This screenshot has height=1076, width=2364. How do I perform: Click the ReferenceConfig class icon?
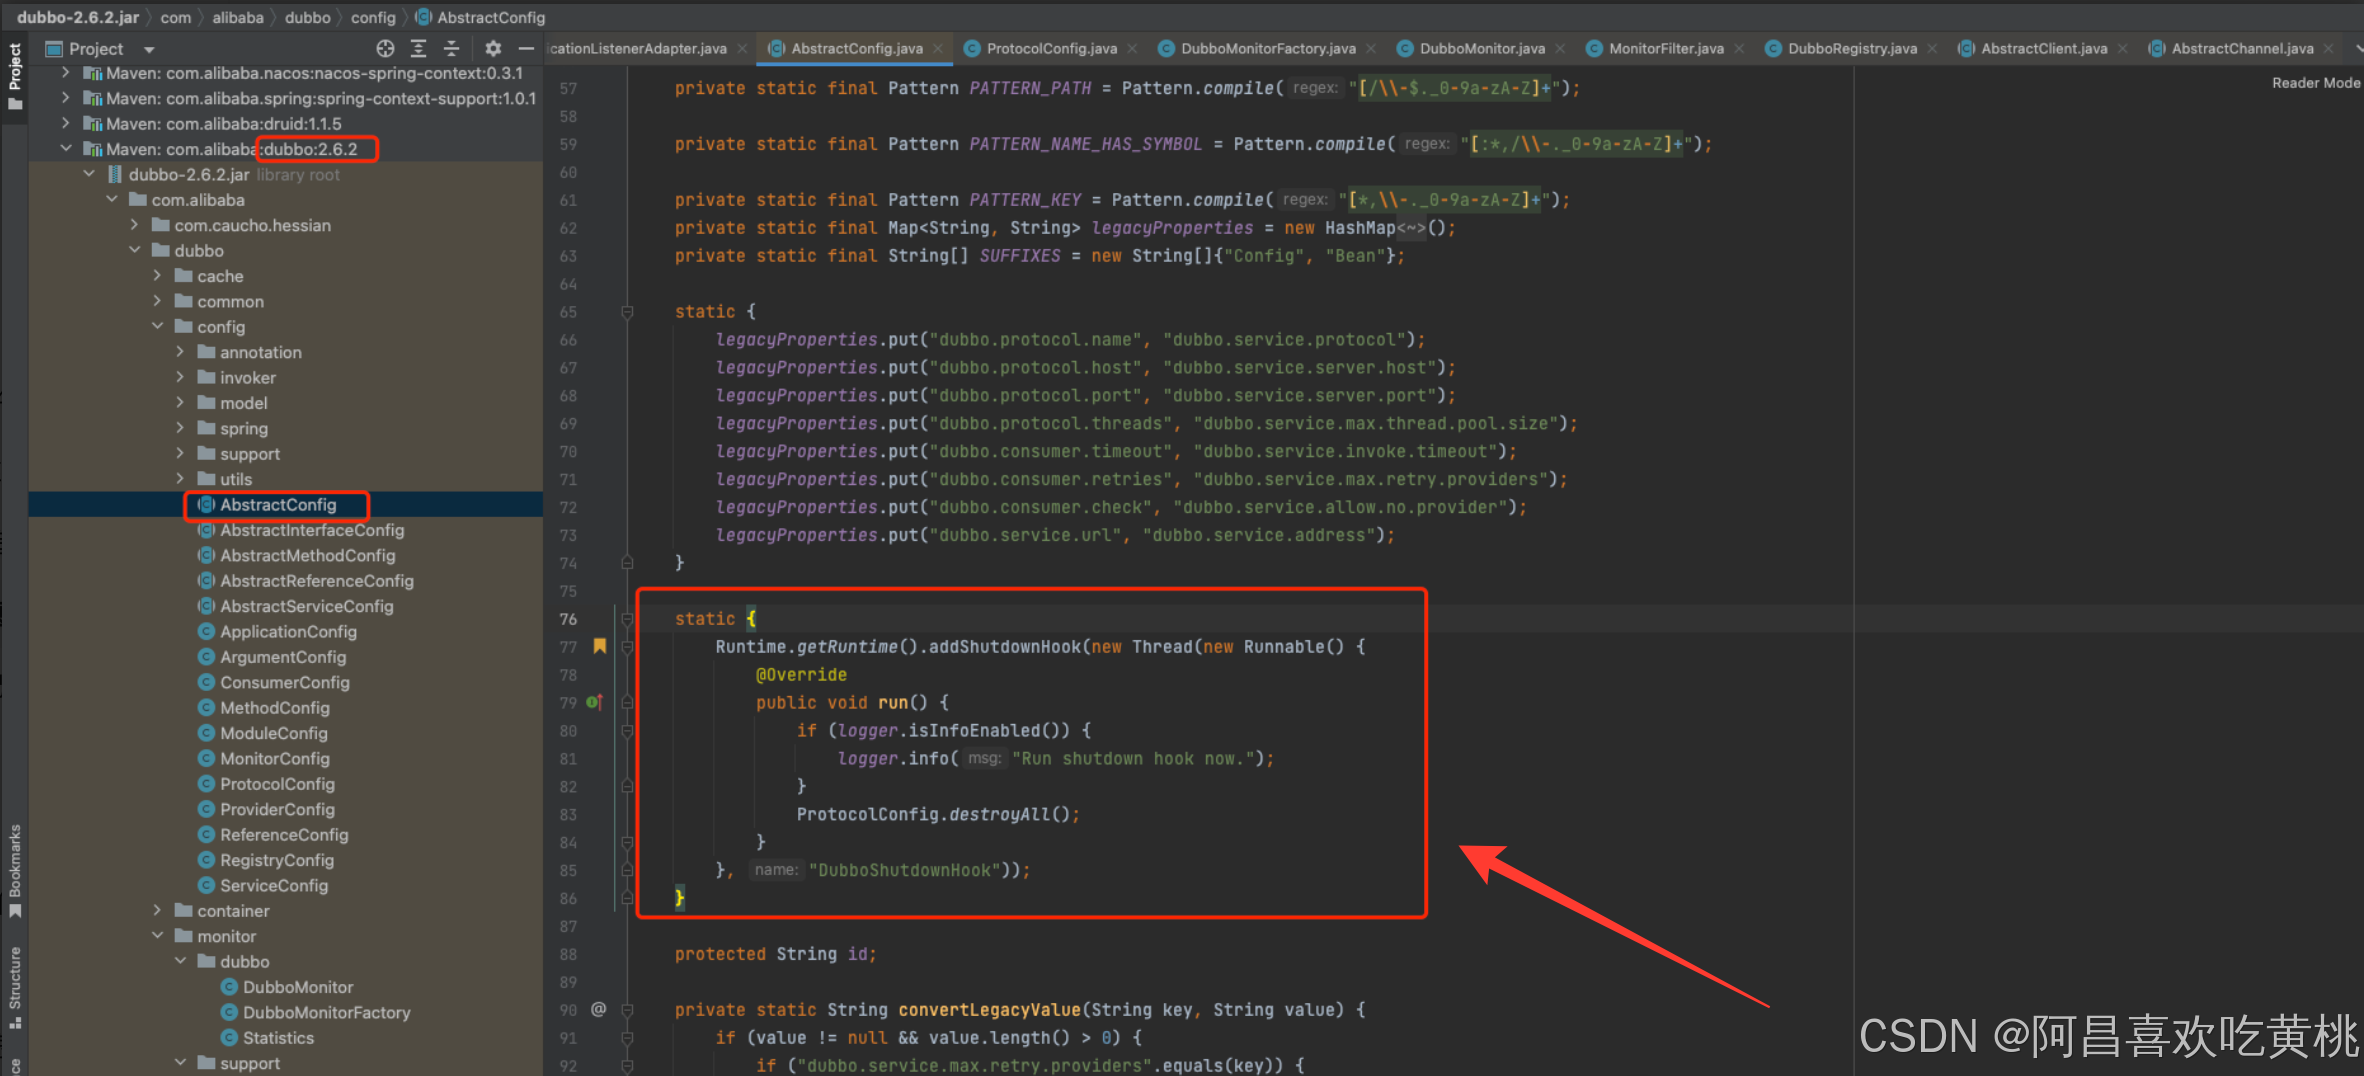pos(206,835)
